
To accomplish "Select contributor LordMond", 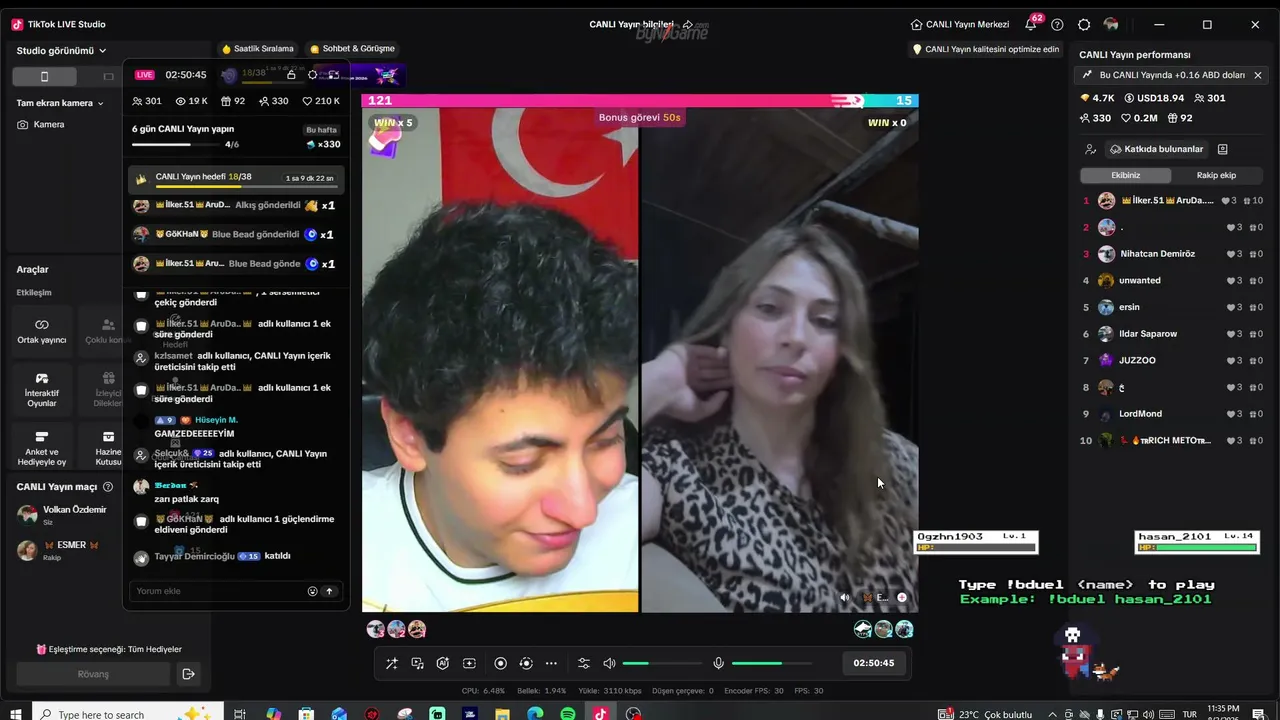I will (1173, 414).
